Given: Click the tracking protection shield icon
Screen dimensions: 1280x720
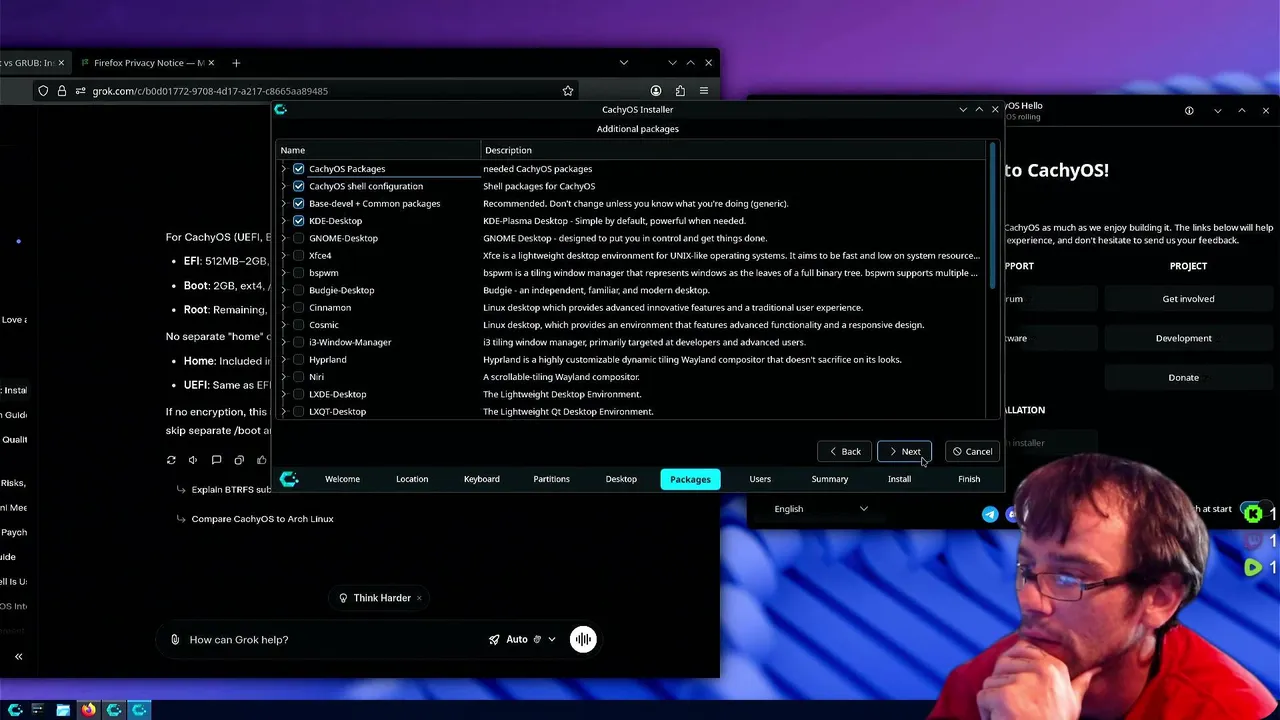Looking at the screenshot, I should pyautogui.click(x=43, y=91).
